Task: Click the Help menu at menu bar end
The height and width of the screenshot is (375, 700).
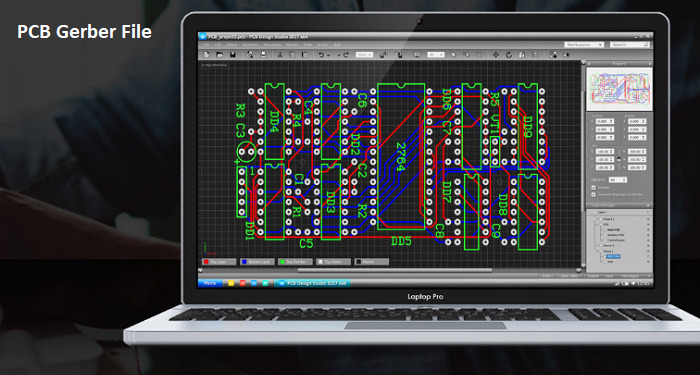Action: tap(337, 45)
